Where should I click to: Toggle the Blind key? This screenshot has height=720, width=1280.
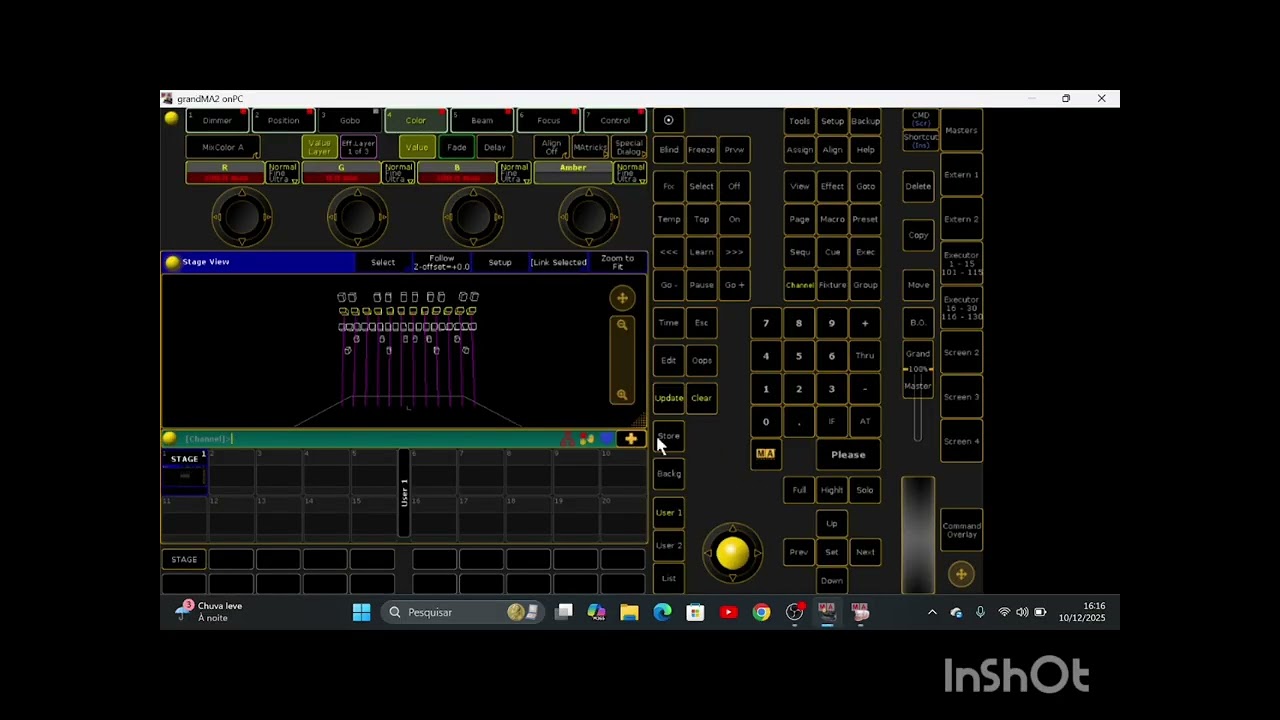pyautogui.click(x=668, y=150)
